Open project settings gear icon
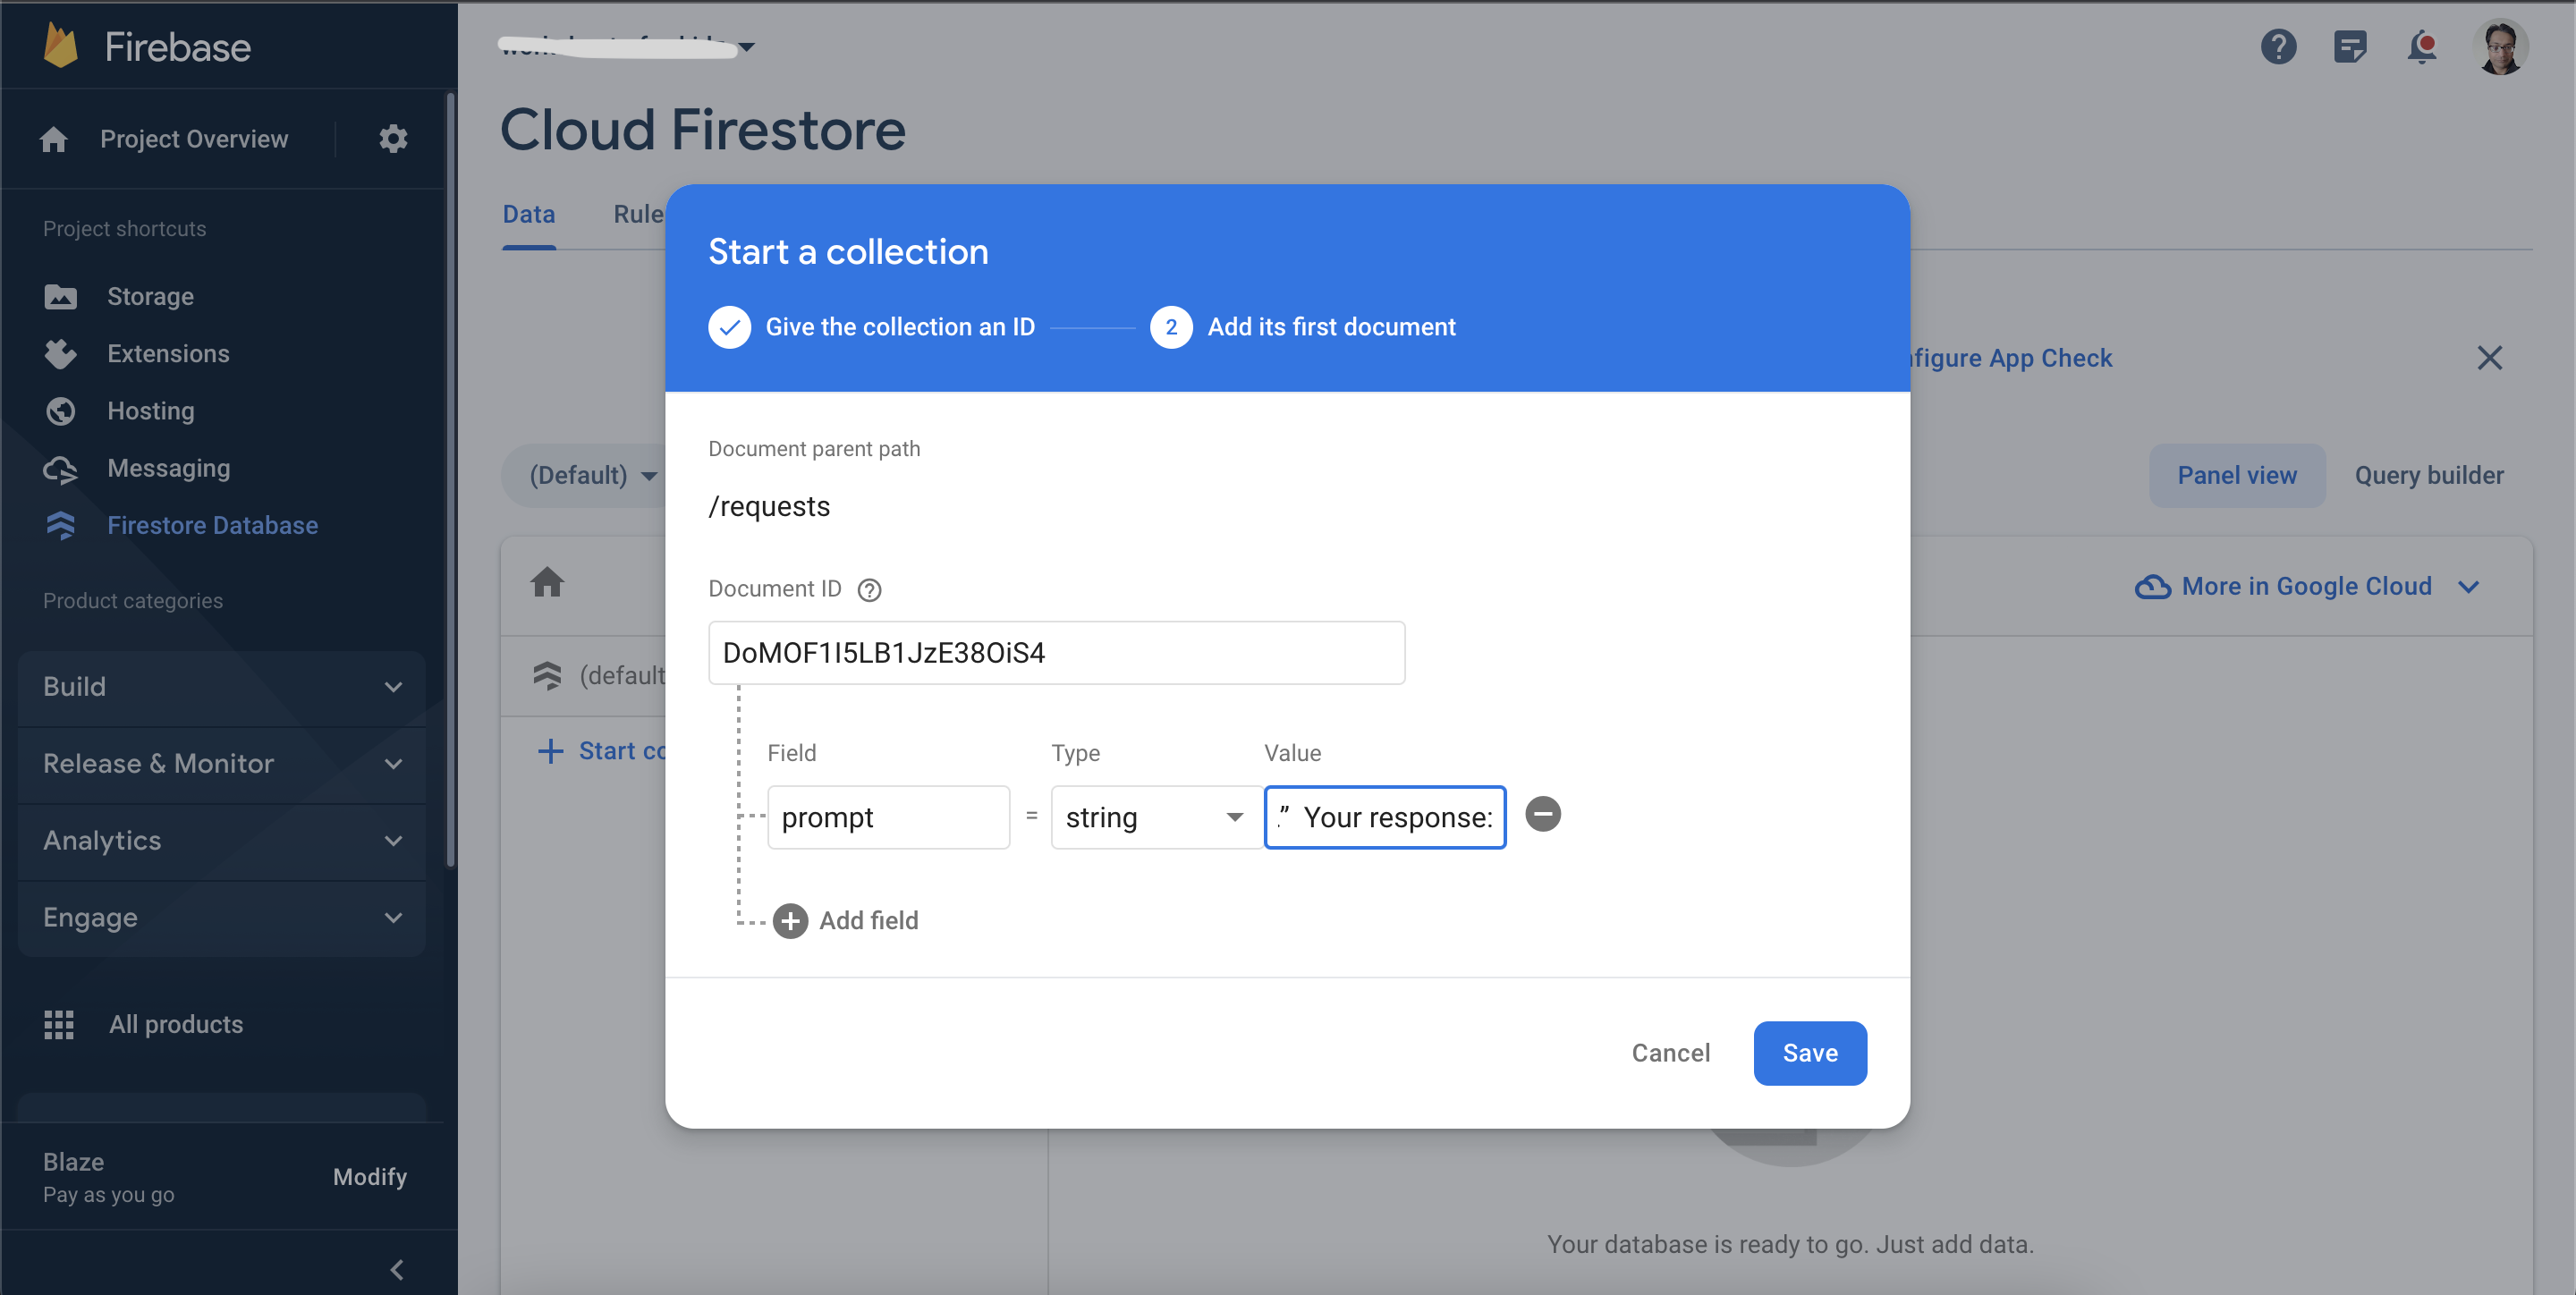This screenshot has width=2576, height=1295. click(x=393, y=139)
